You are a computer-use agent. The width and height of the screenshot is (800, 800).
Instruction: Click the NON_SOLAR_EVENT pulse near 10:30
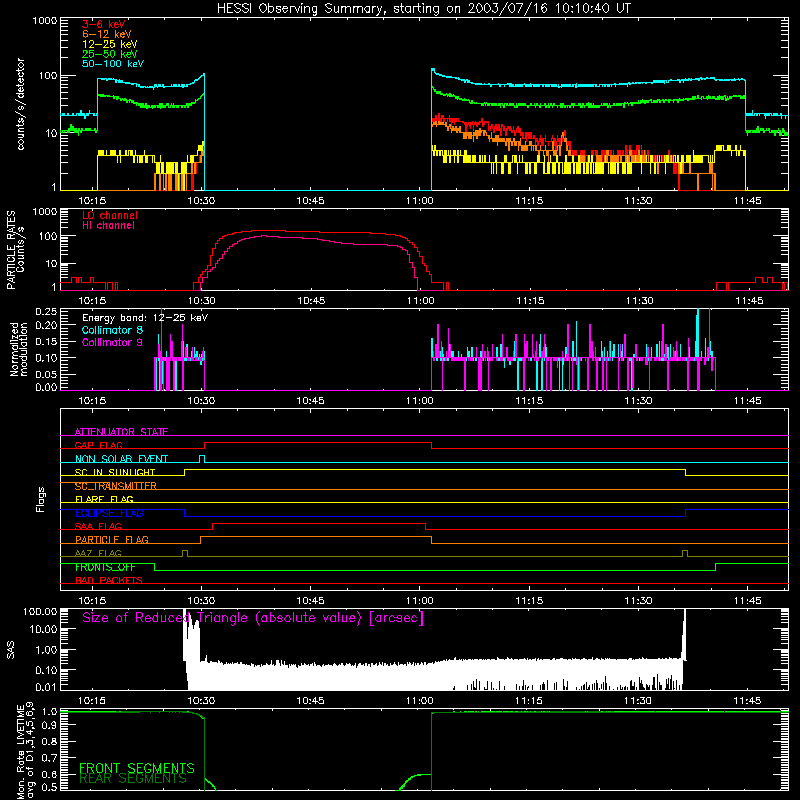pyautogui.click(x=202, y=458)
